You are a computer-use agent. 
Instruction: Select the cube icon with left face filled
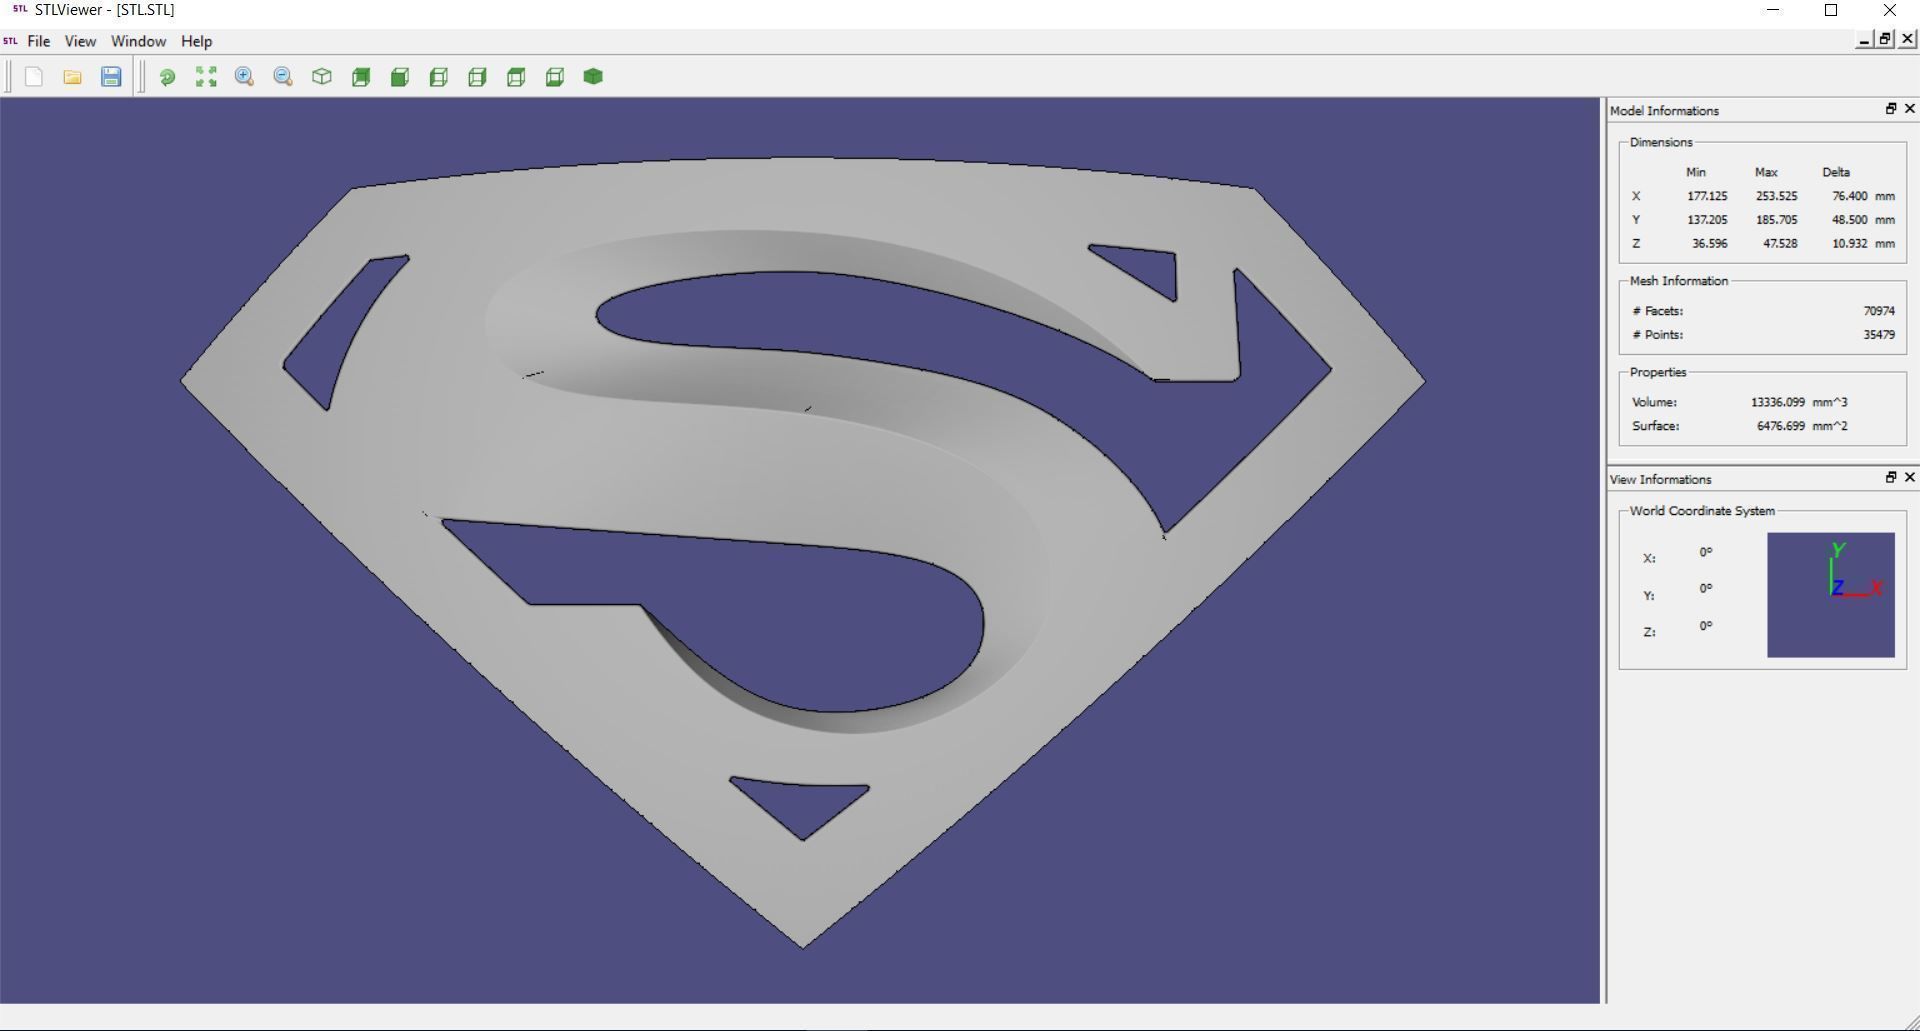[438, 77]
